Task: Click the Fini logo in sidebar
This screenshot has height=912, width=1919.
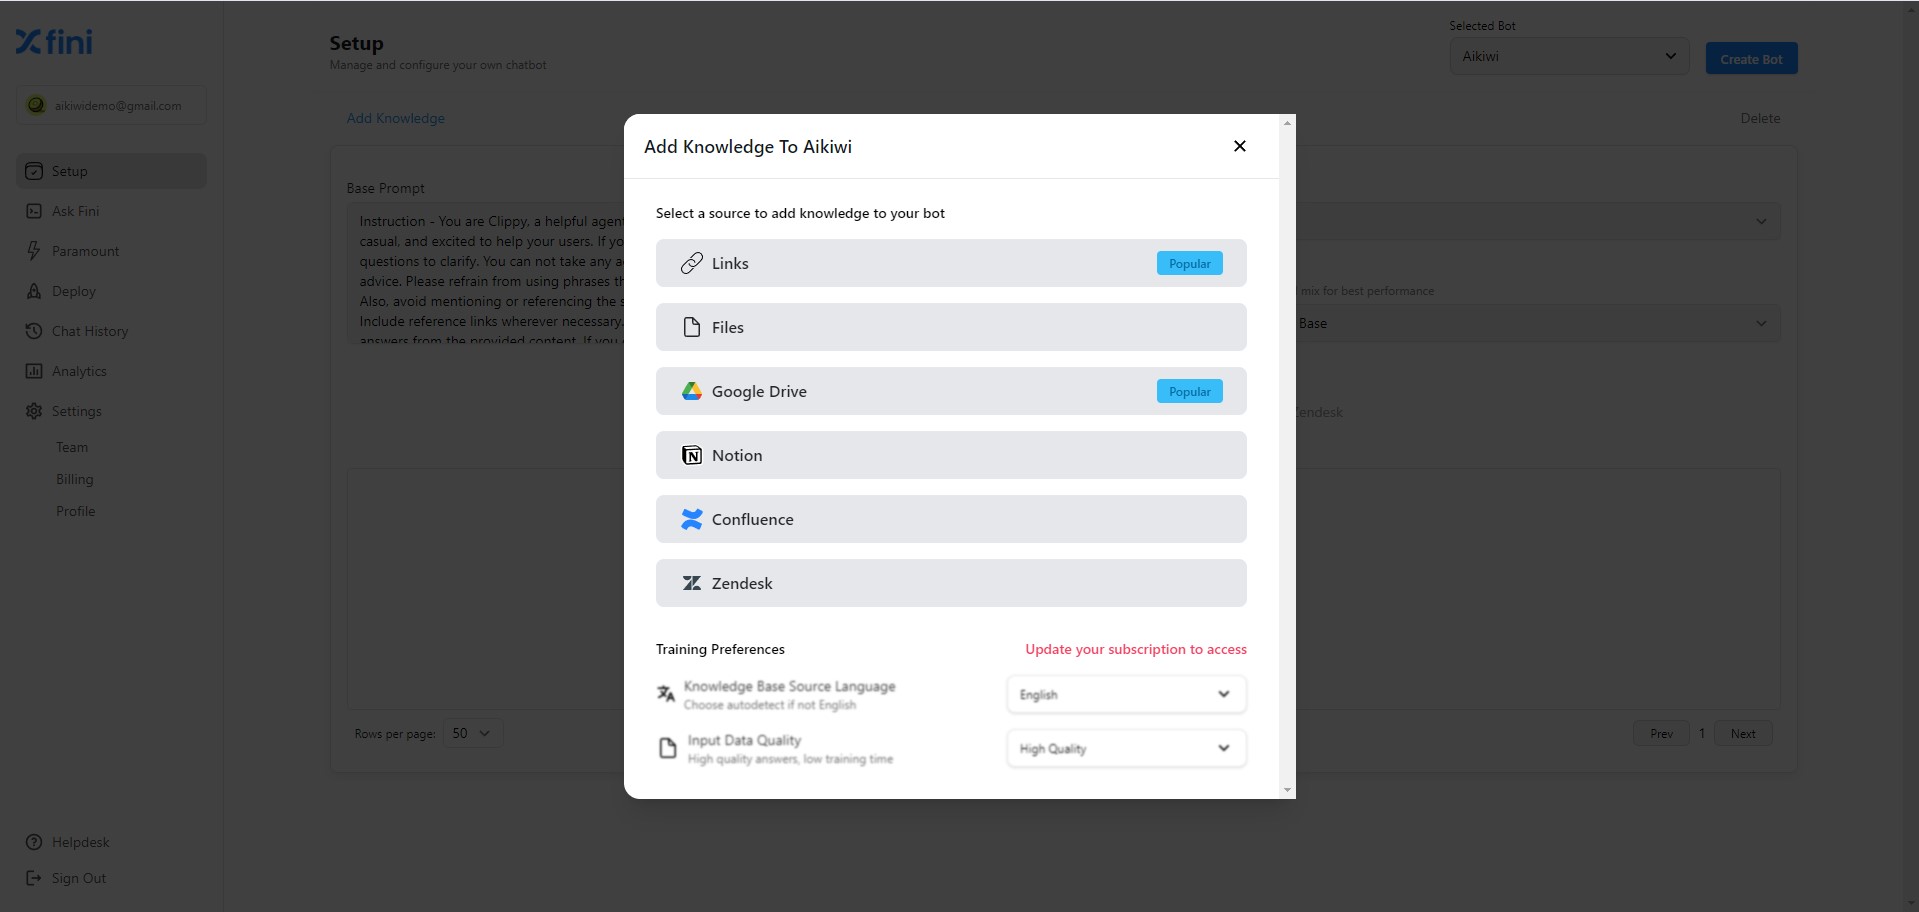Action: click(54, 41)
